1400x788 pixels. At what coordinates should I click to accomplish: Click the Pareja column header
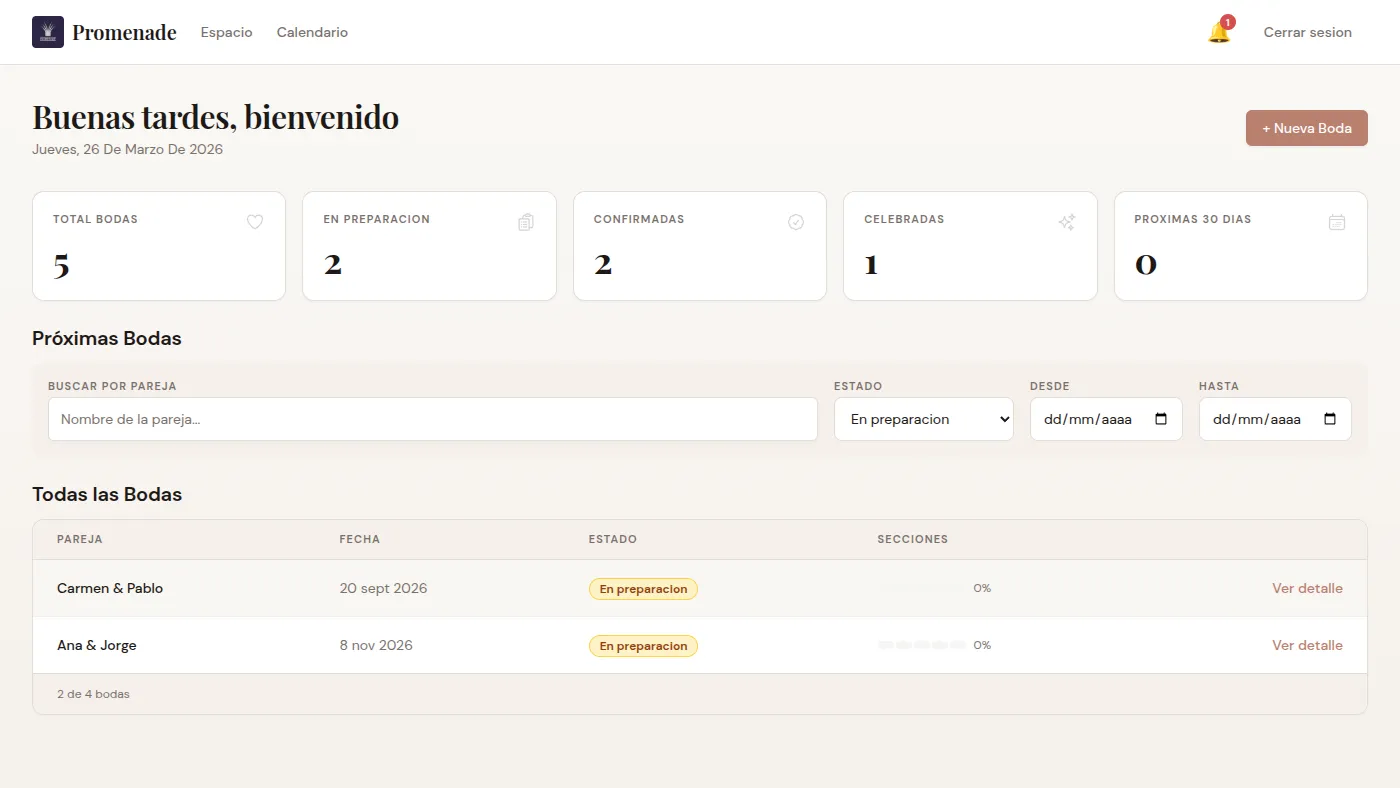(x=80, y=539)
